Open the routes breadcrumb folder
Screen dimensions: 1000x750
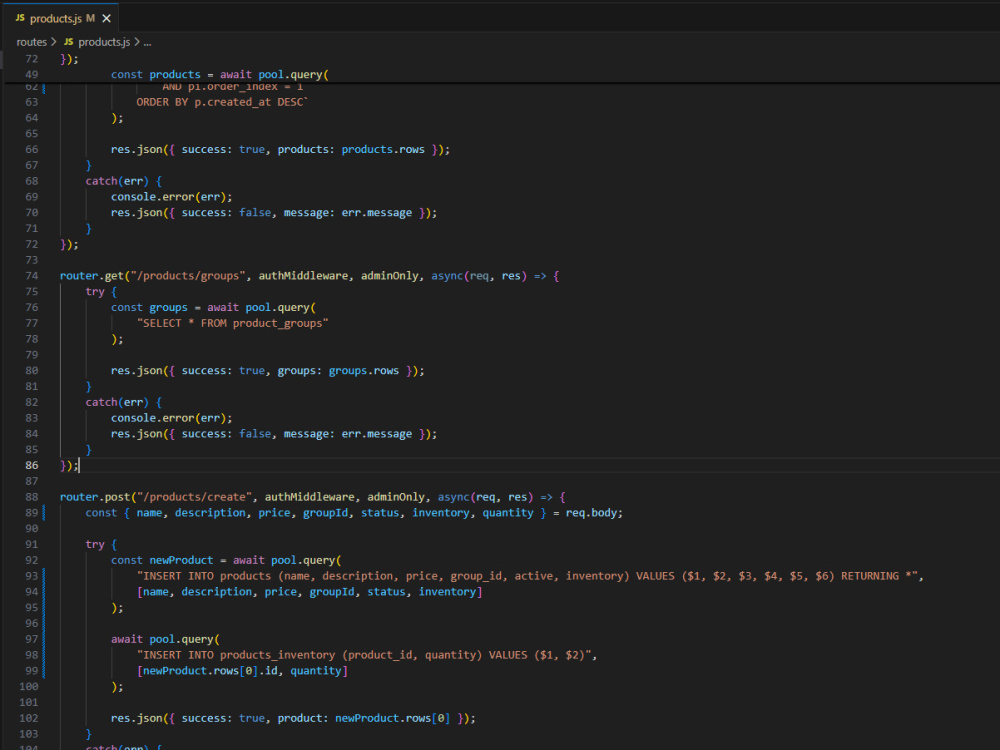tap(31, 42)
